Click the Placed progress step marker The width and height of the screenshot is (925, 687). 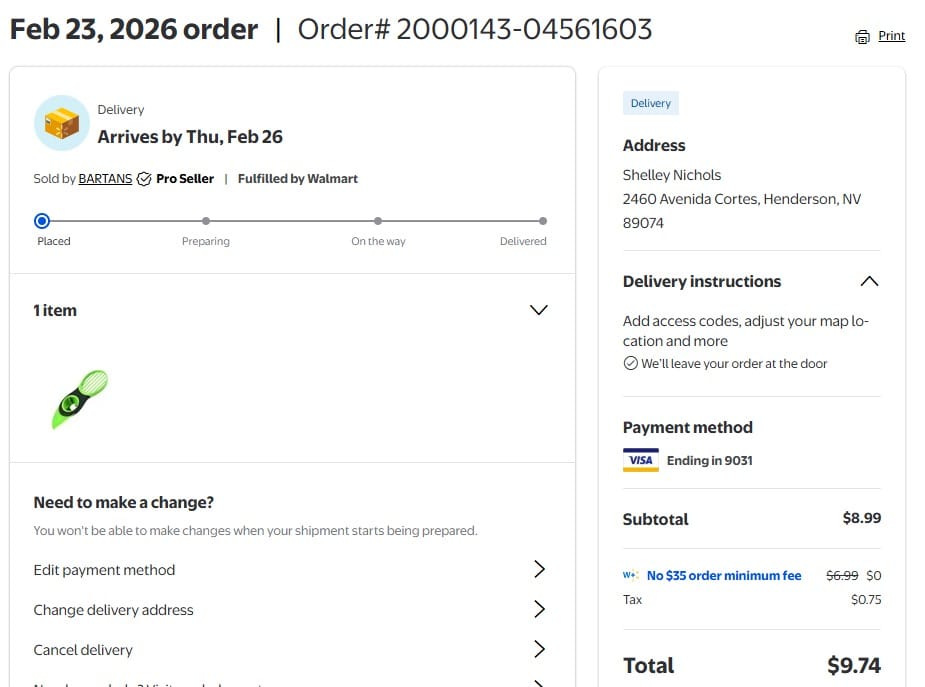(42, 221)
